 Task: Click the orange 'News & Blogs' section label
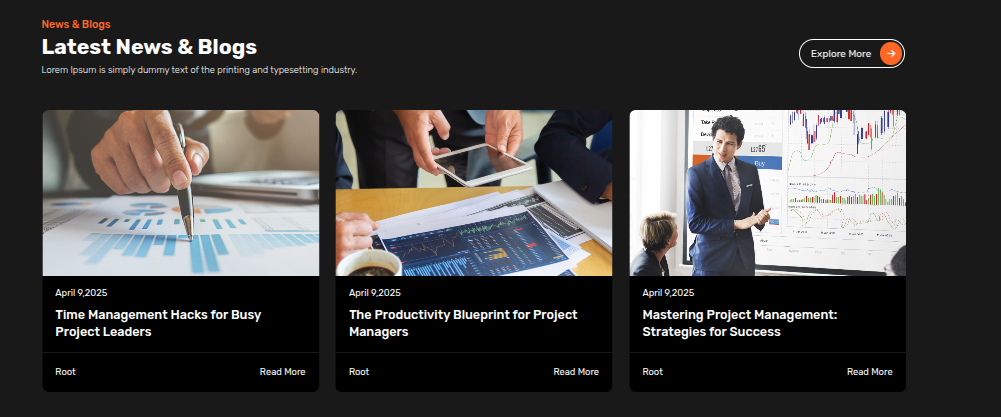point(76,24)
